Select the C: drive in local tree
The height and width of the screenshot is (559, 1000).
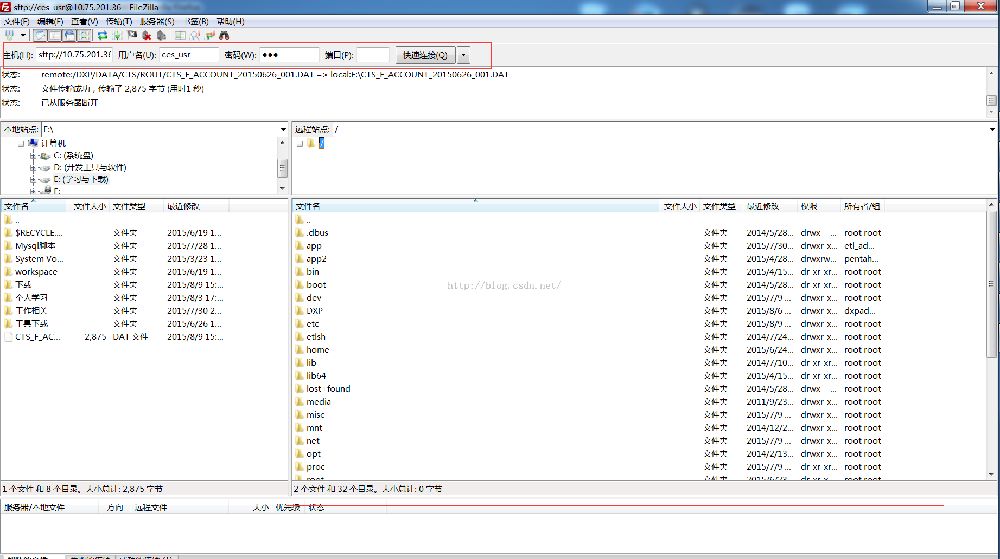(73, 156)
